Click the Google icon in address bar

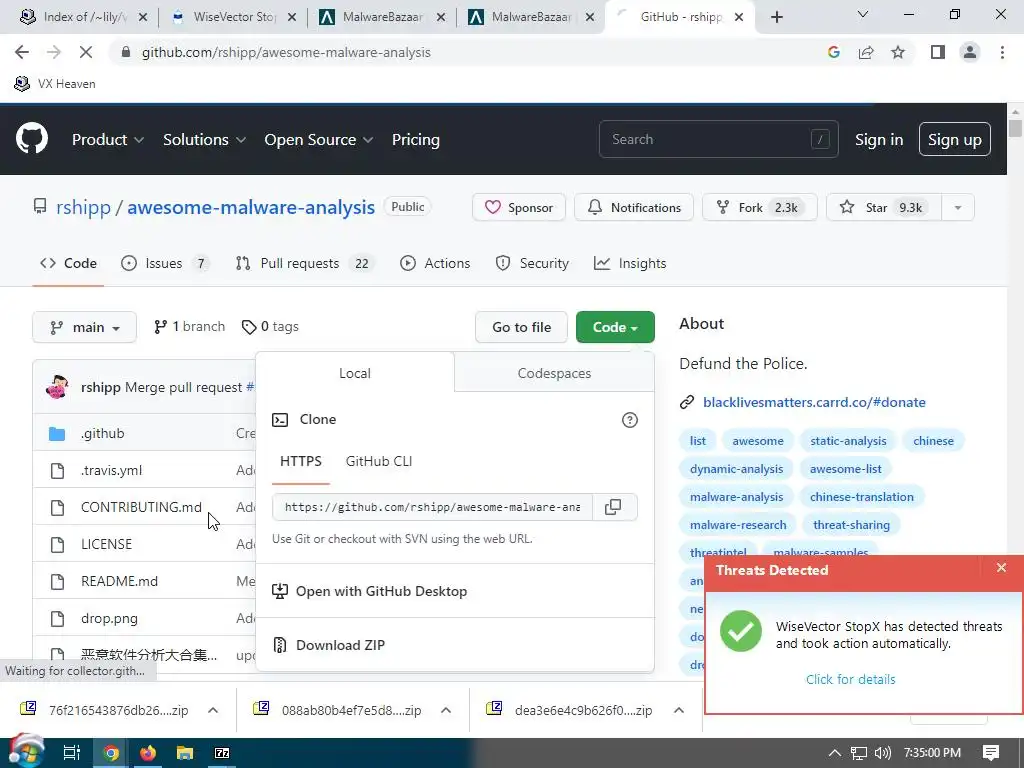(833, 52)
